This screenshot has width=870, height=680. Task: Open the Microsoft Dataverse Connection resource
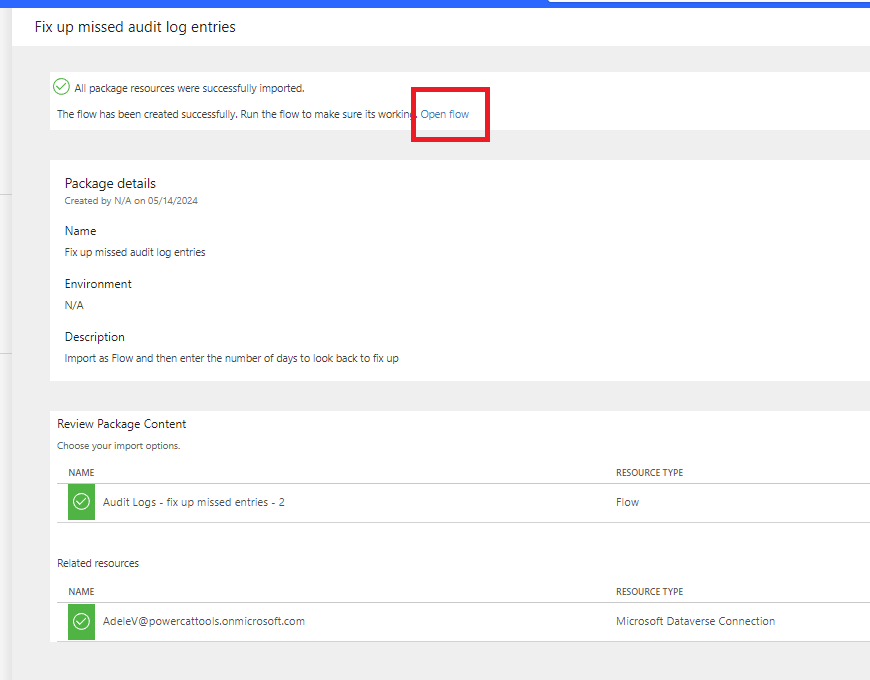(x=695, y=620)
